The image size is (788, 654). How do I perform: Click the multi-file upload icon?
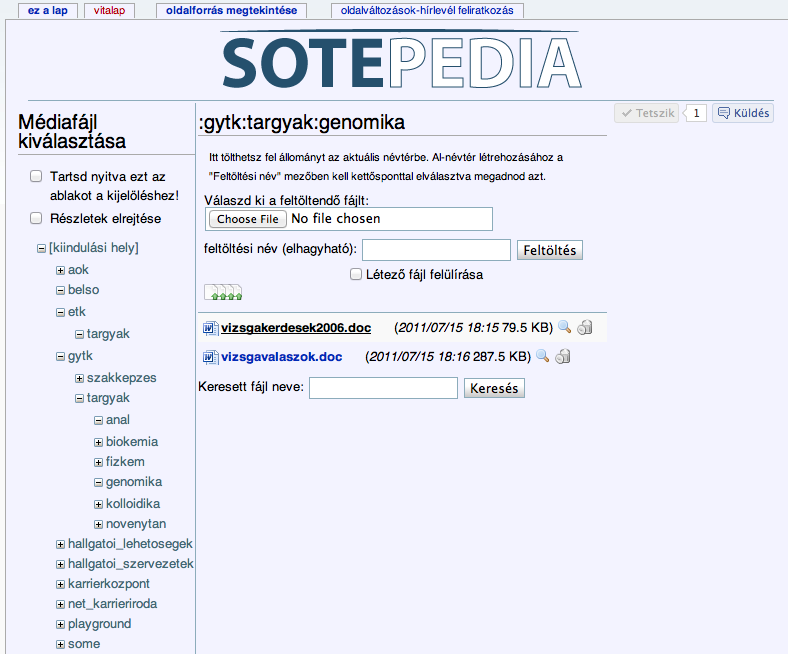[223, 293]
